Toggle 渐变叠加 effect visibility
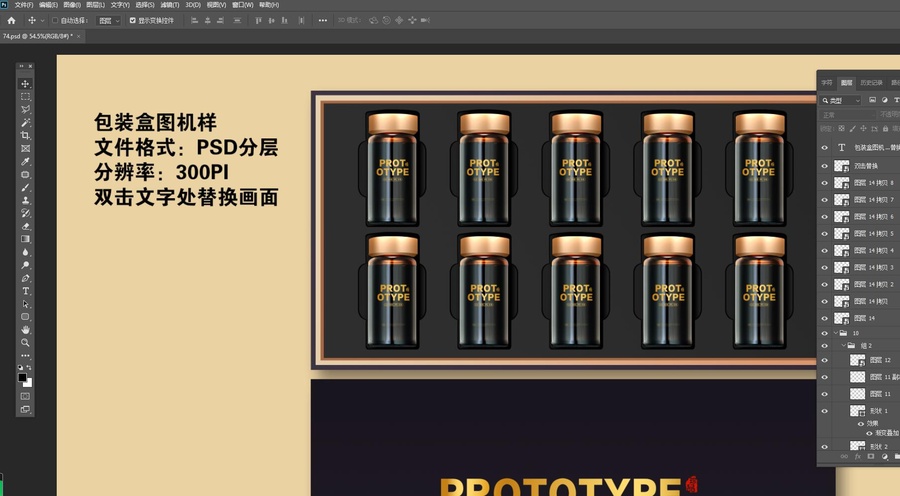This screenshot has height=496, width=900. [869, 433]
